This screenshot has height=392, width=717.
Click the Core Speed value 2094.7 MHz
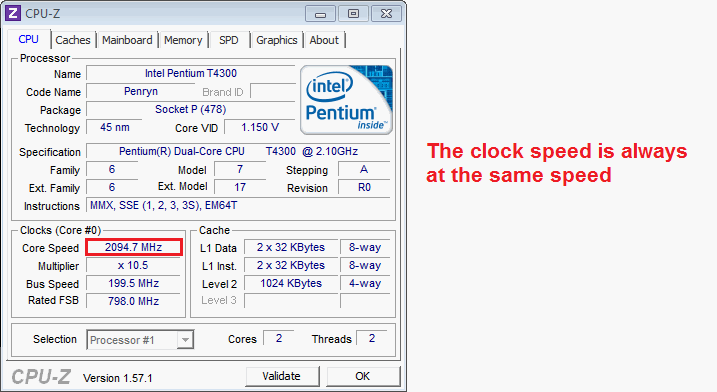(134, 247)
